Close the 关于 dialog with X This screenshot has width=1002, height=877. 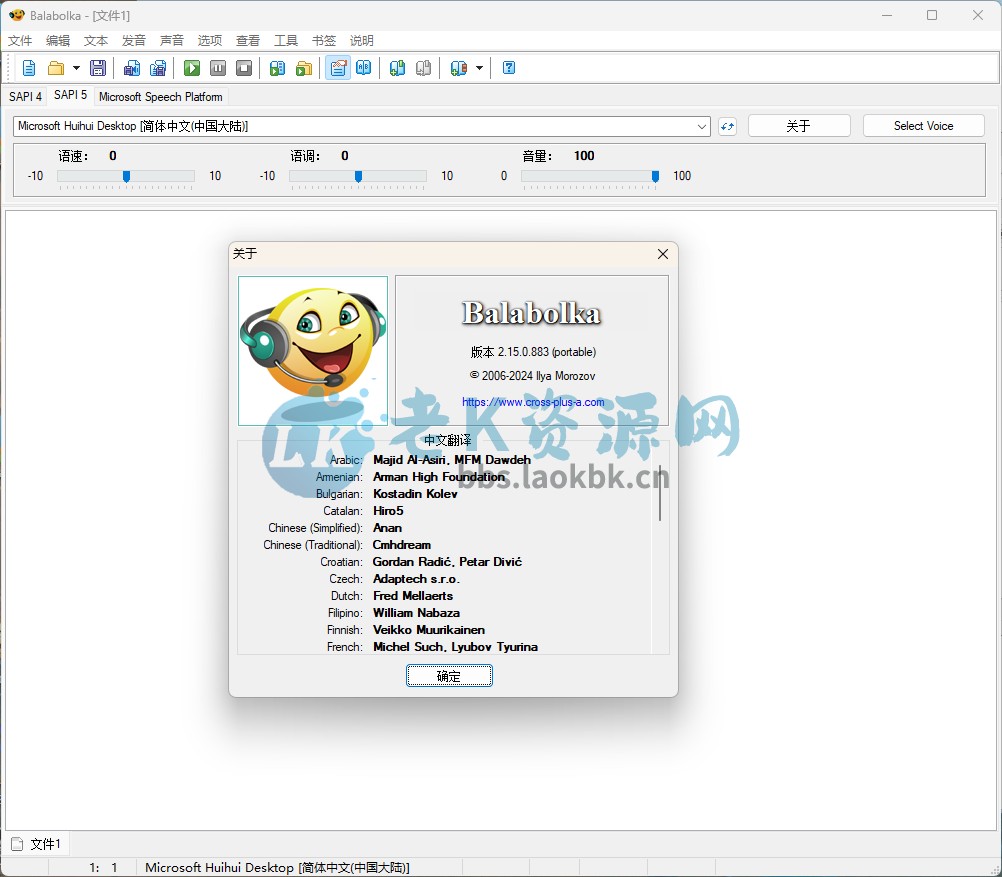point(663,254)
